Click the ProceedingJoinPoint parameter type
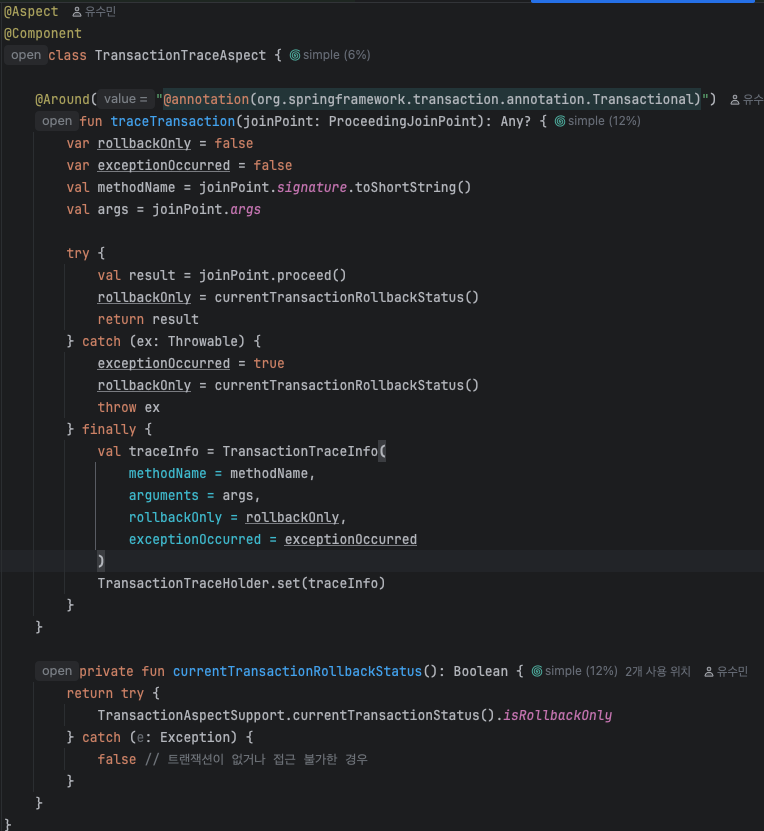 point(402,121)
